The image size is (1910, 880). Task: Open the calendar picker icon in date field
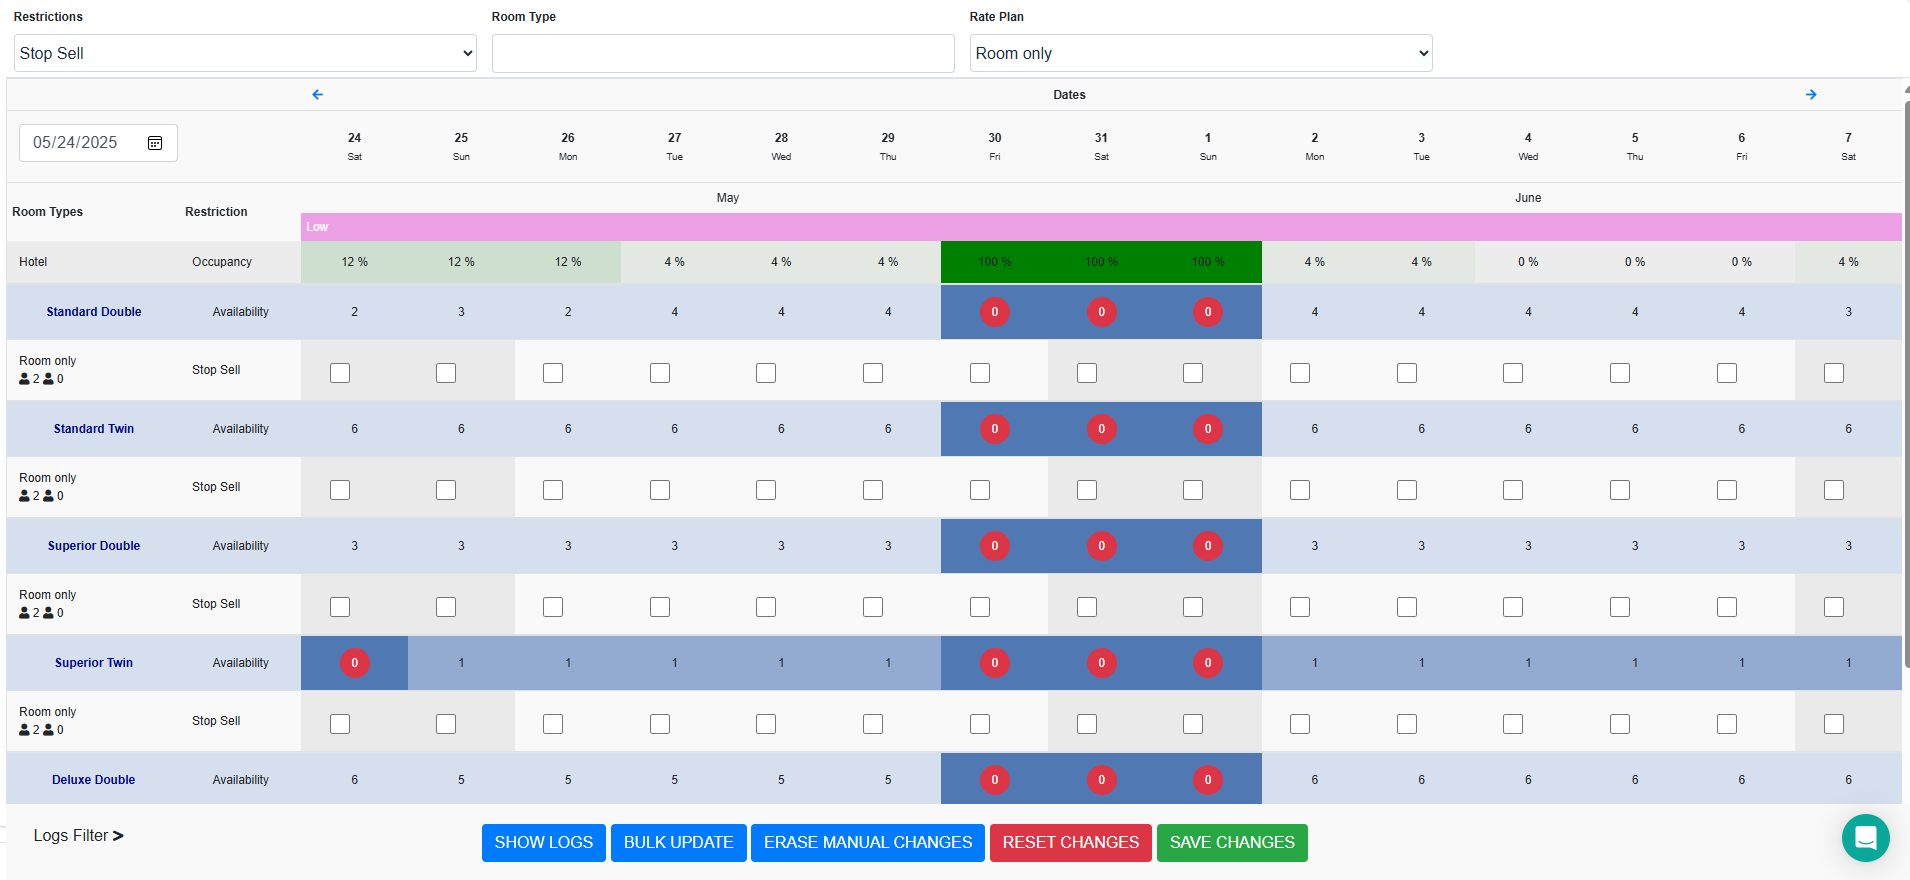[155, 143]
